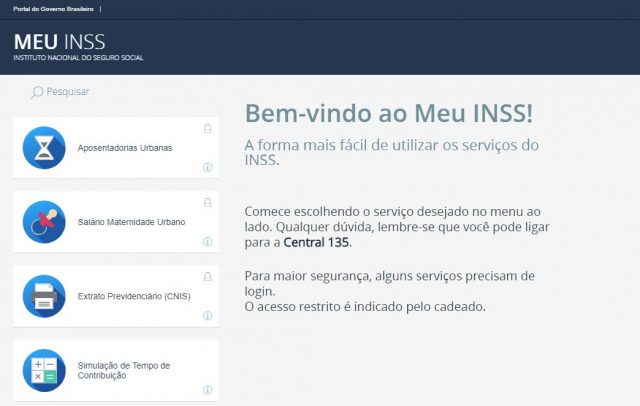Viewport: 640px width, 406px height.
Task: Show info for Extrato Previdenciário (CNIS)
Action: point(207,316)
